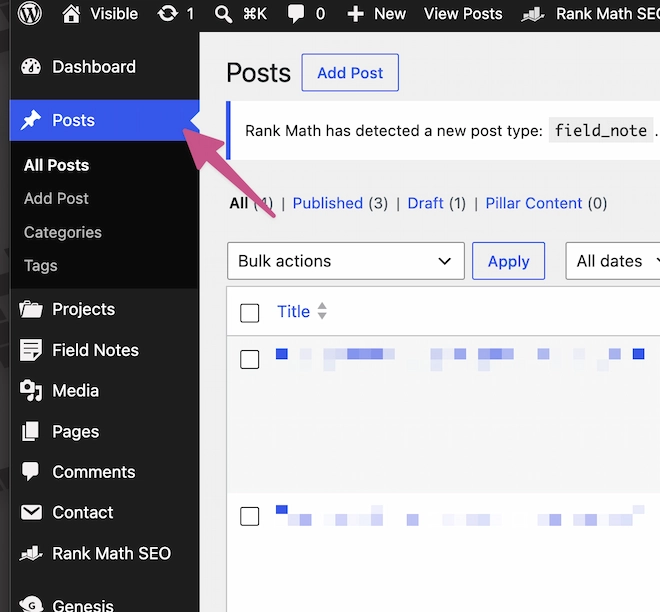
Task: Click the ⌘K search shortcut label
Action: pos(255,14)
